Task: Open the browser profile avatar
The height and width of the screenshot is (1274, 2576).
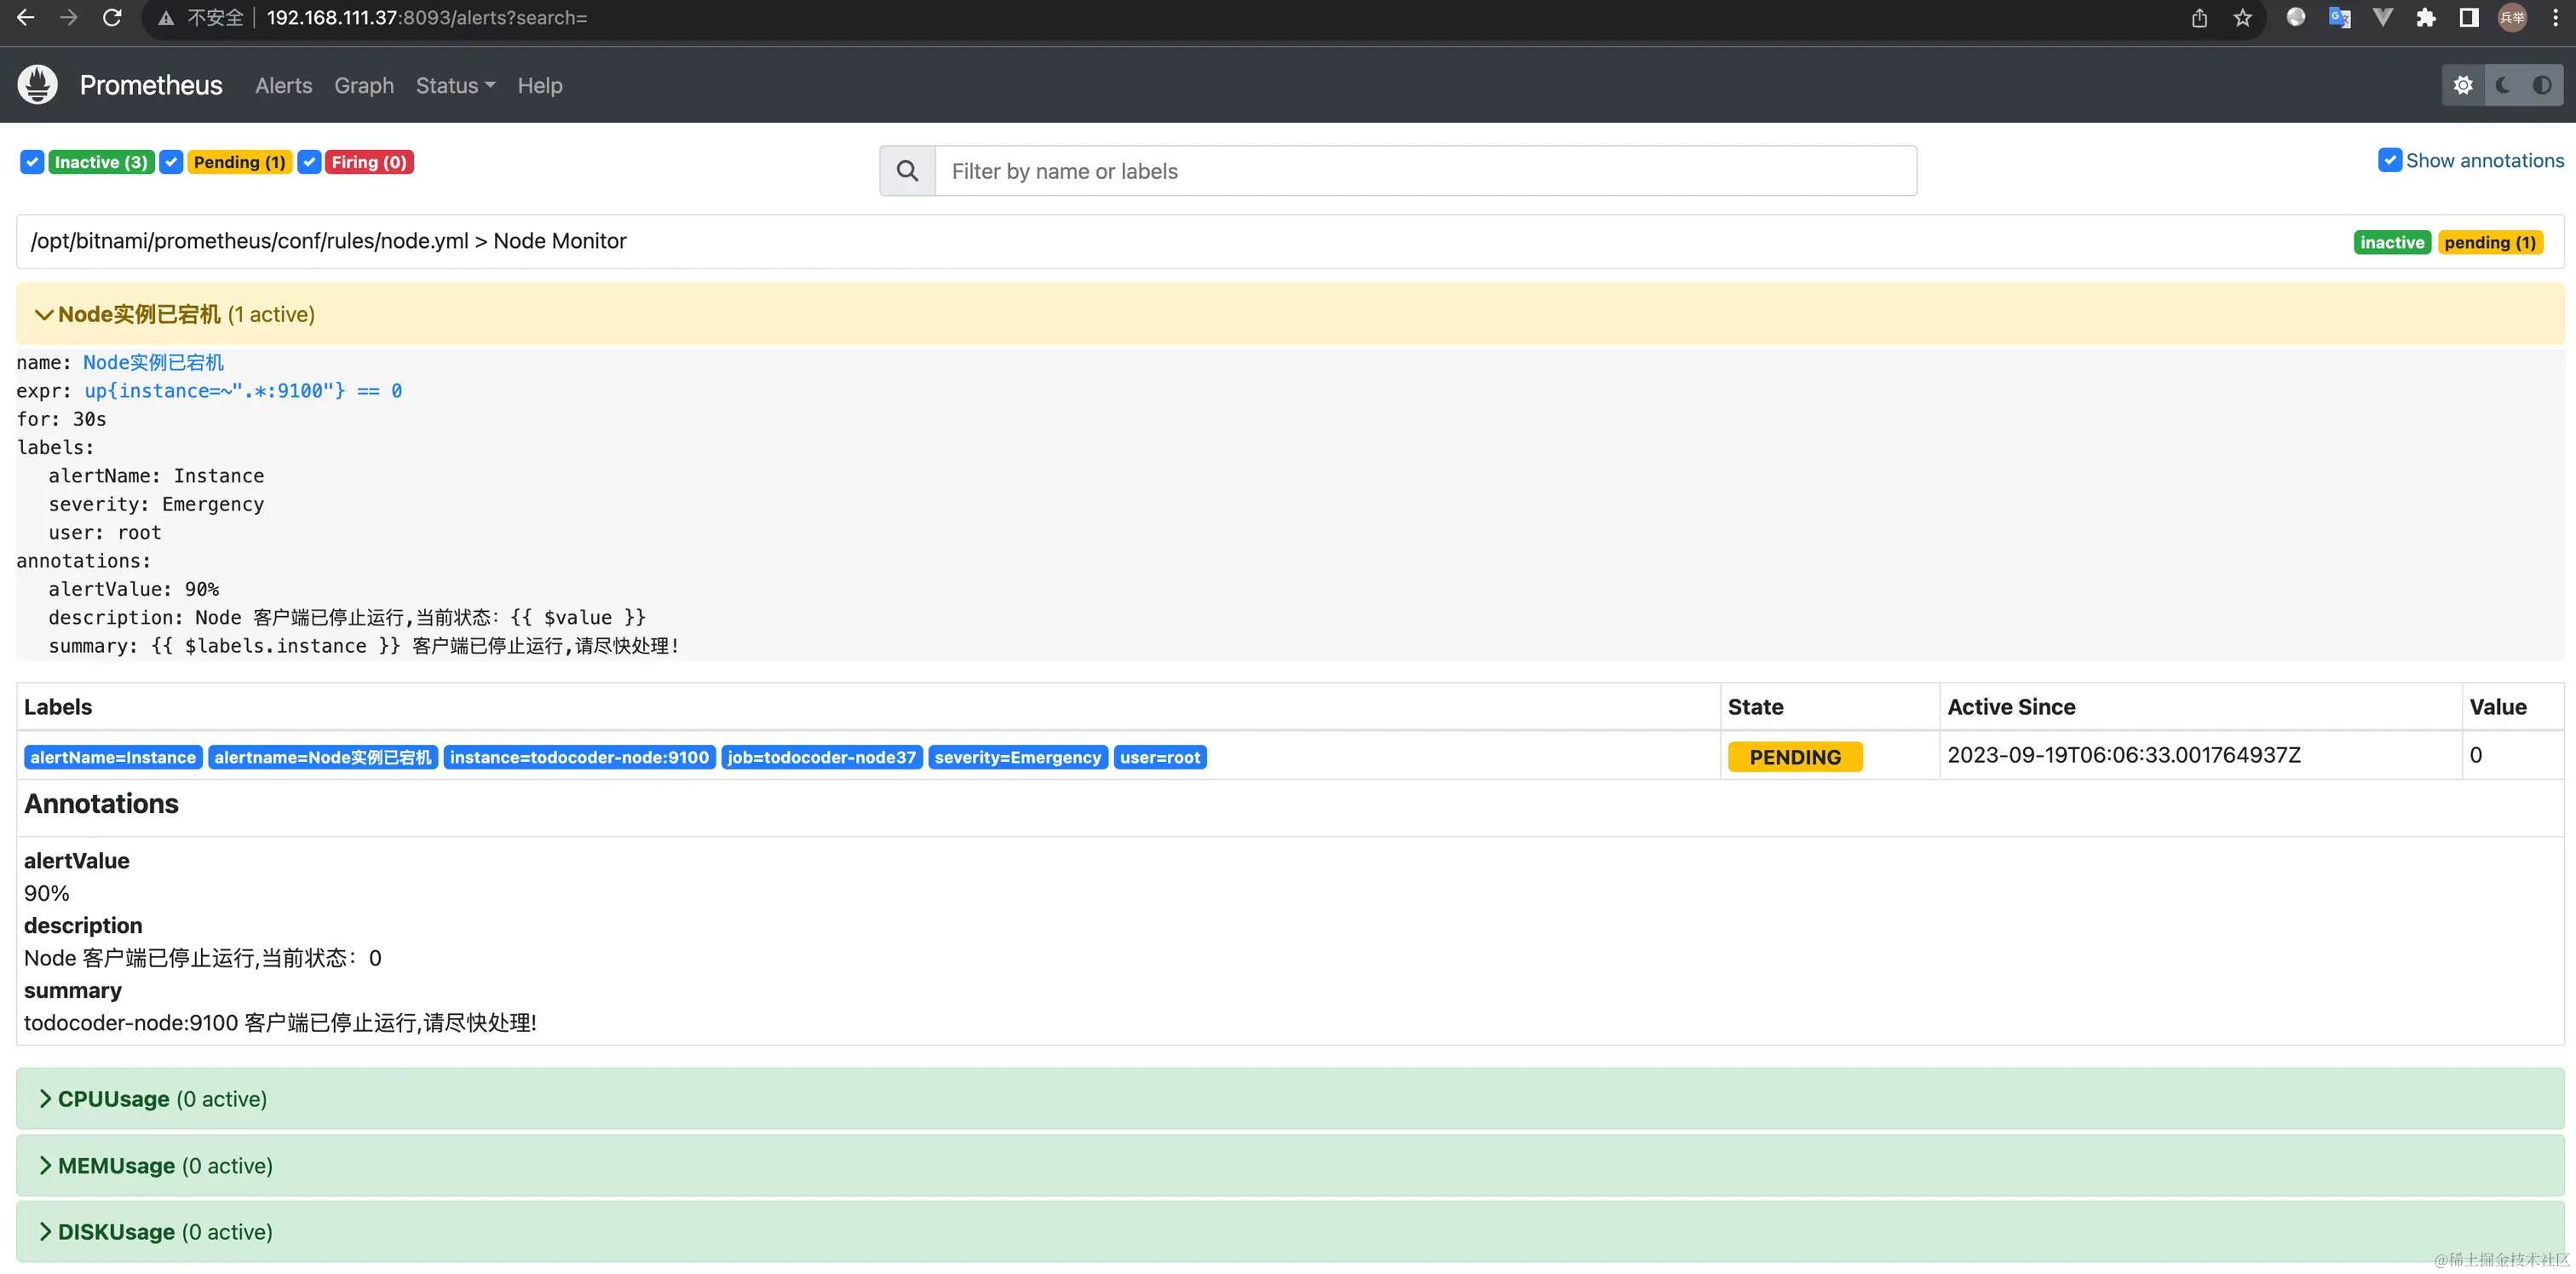Action: [x=2512, y=18]
